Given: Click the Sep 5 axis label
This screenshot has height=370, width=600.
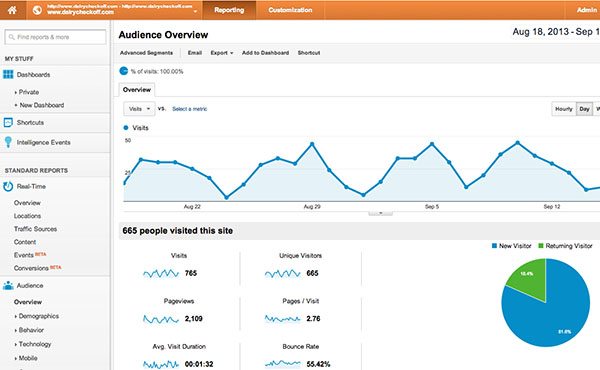Looking at the screenshot, I should [x=432, y=207].
